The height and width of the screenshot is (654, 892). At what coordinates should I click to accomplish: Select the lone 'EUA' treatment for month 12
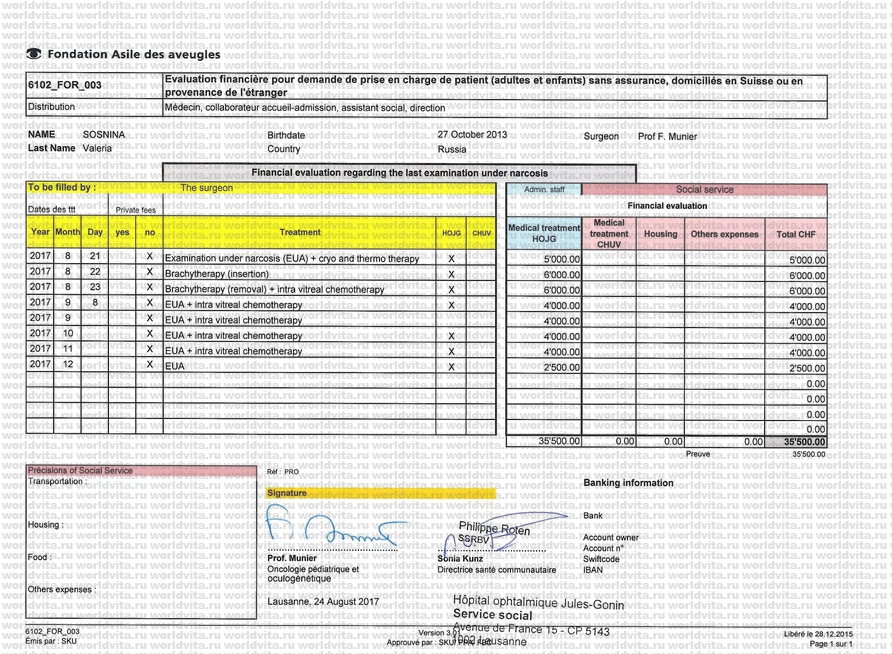coord(175,367)
